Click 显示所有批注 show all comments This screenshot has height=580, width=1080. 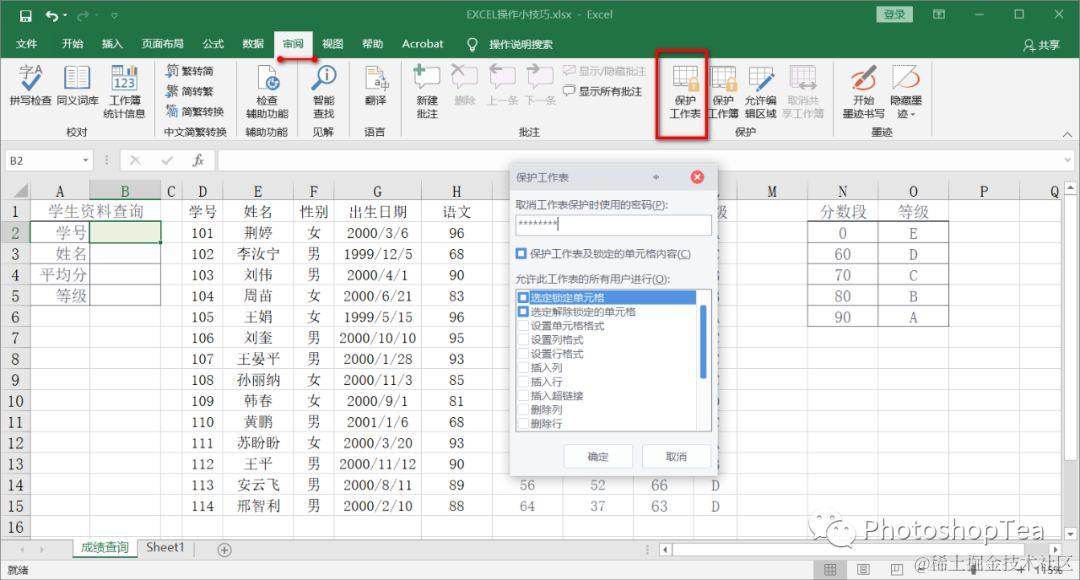[x=603, y=91]
